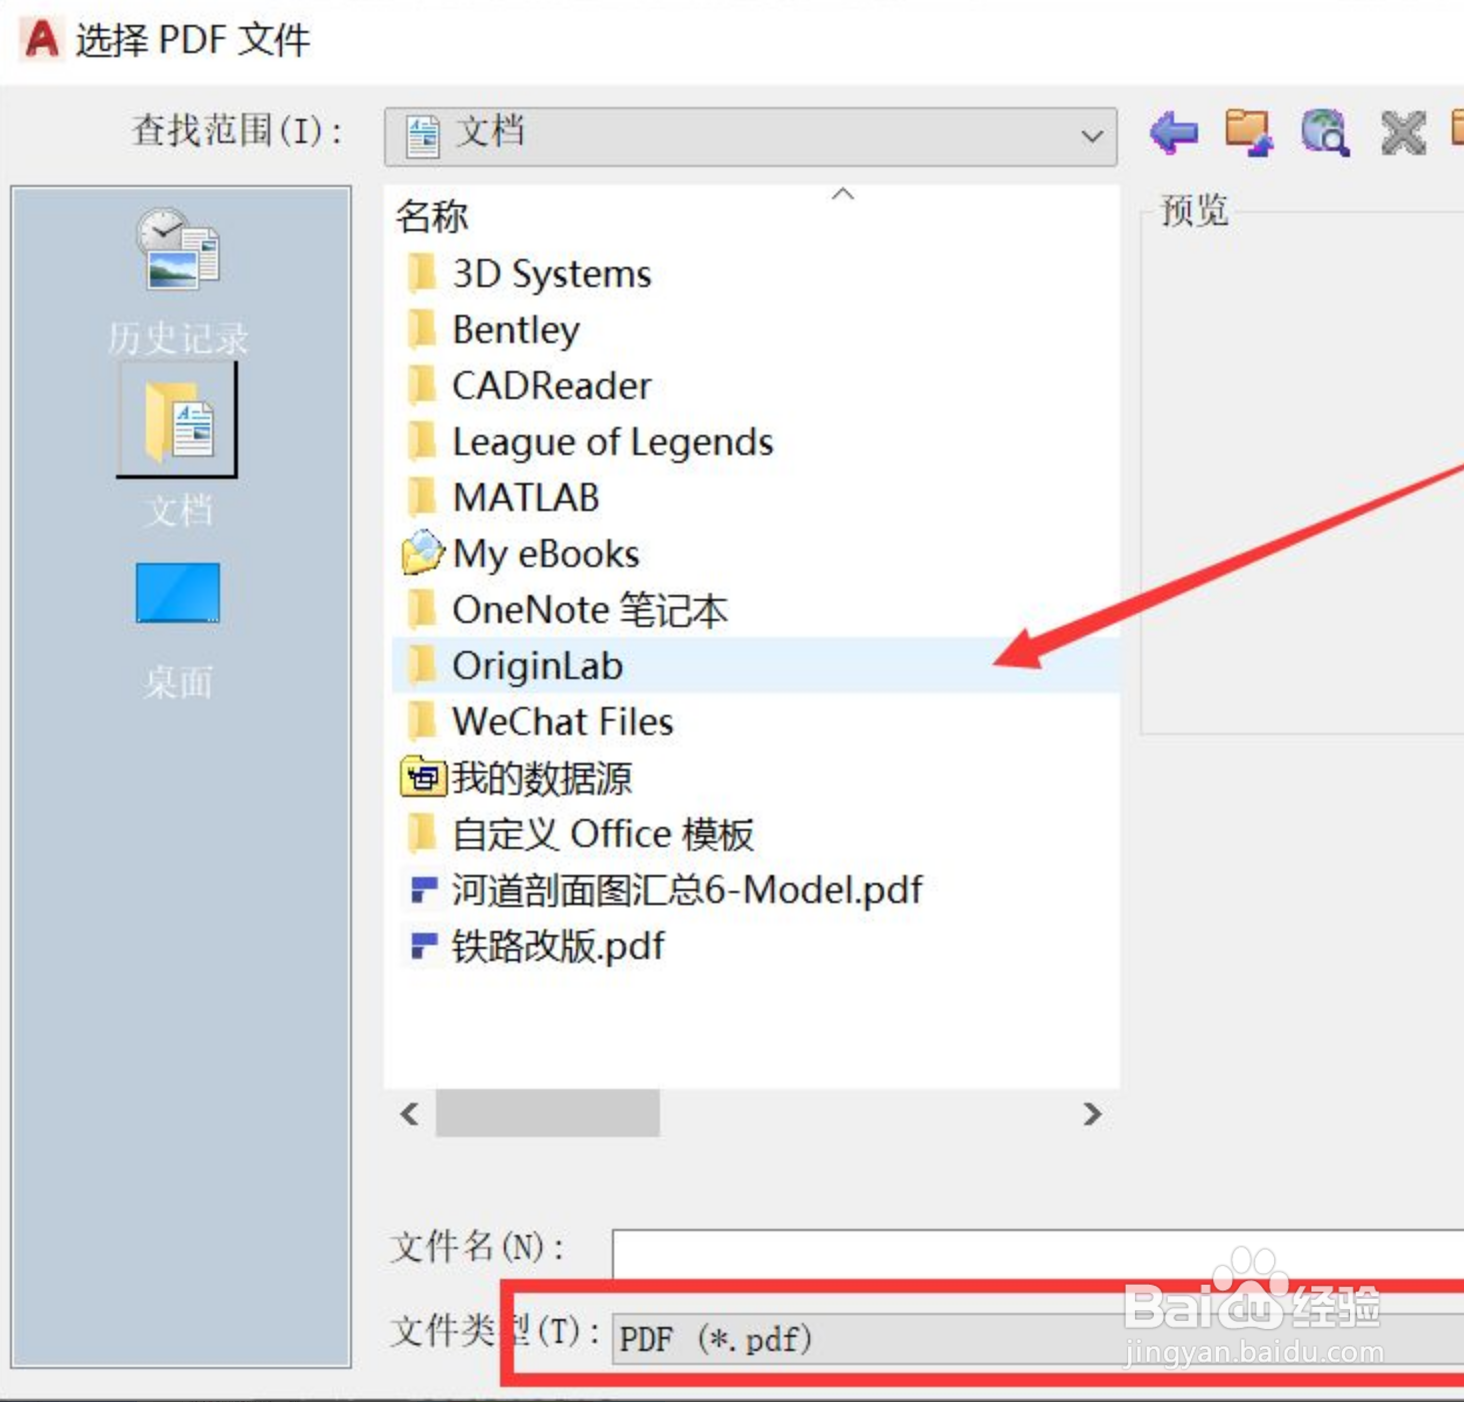Click the scroll right arrow of file list

[1092, 1113]
